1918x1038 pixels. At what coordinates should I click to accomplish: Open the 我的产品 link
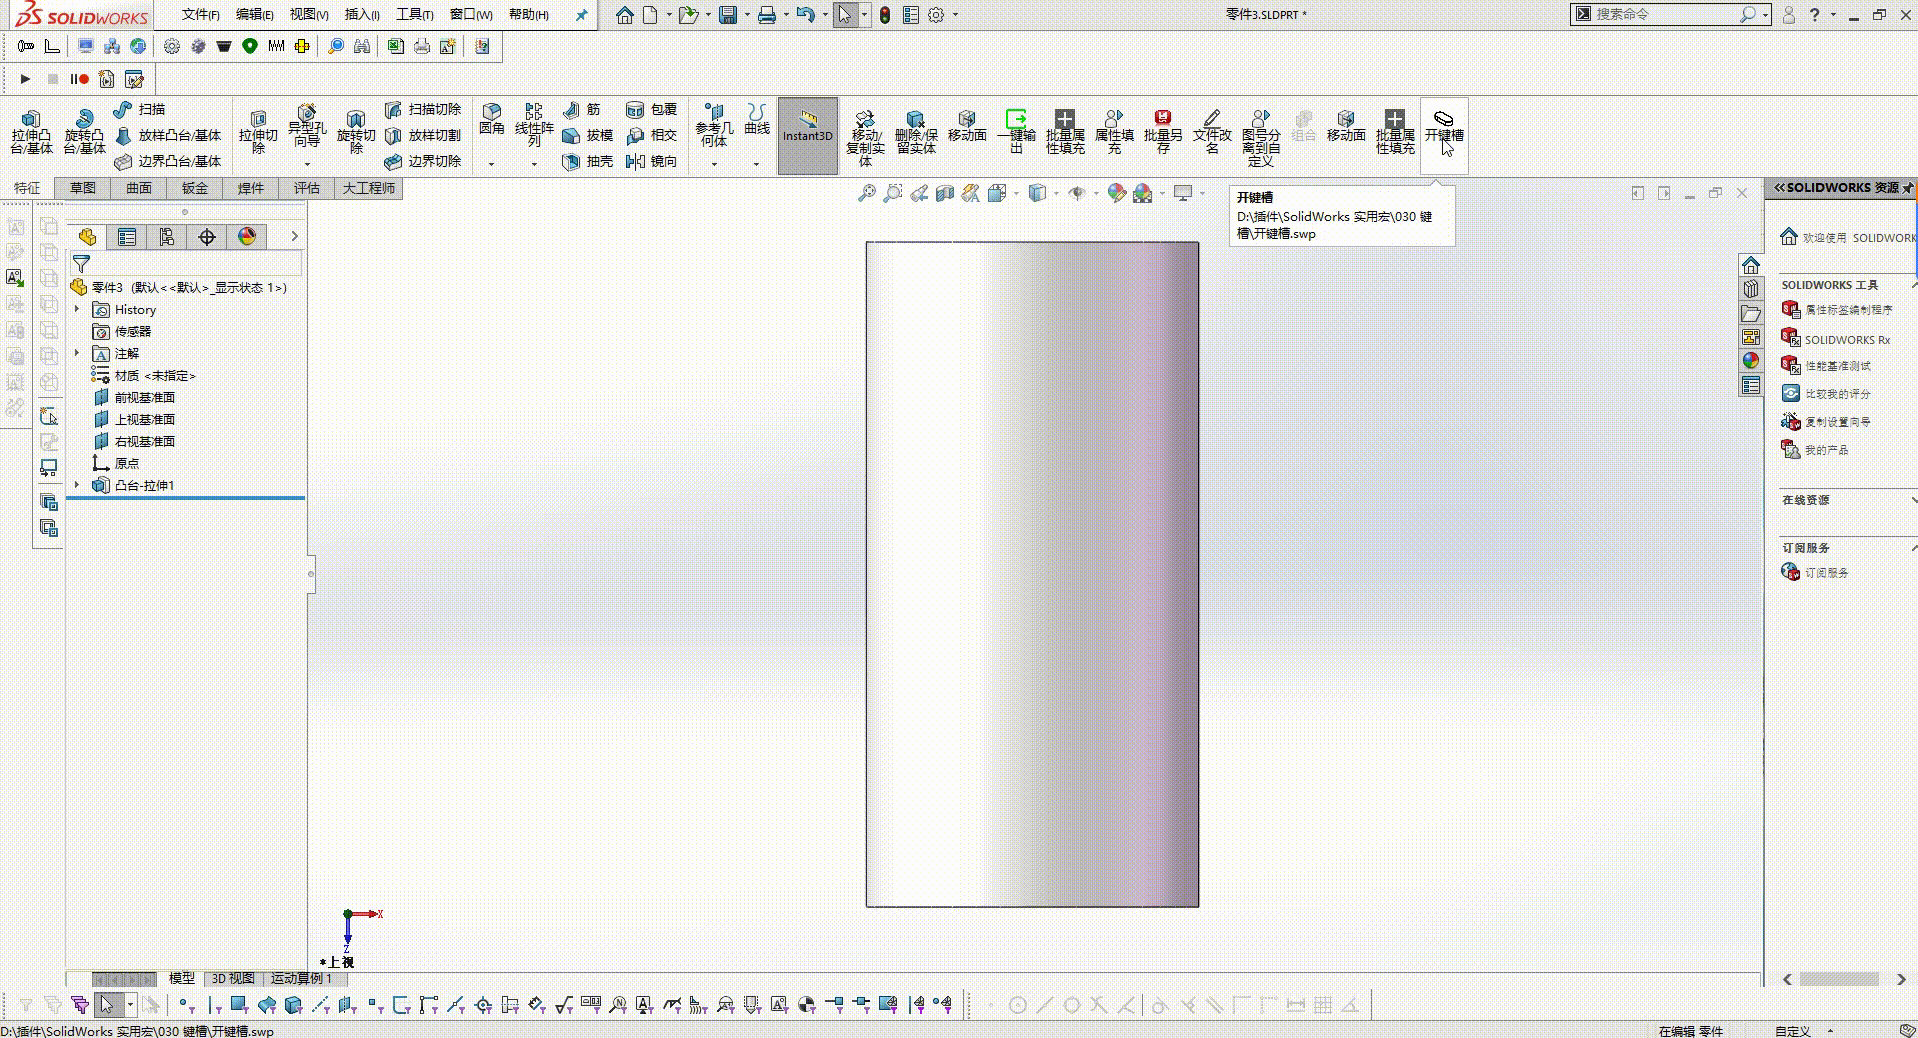pyautogui.click(x=1815, y=450)
